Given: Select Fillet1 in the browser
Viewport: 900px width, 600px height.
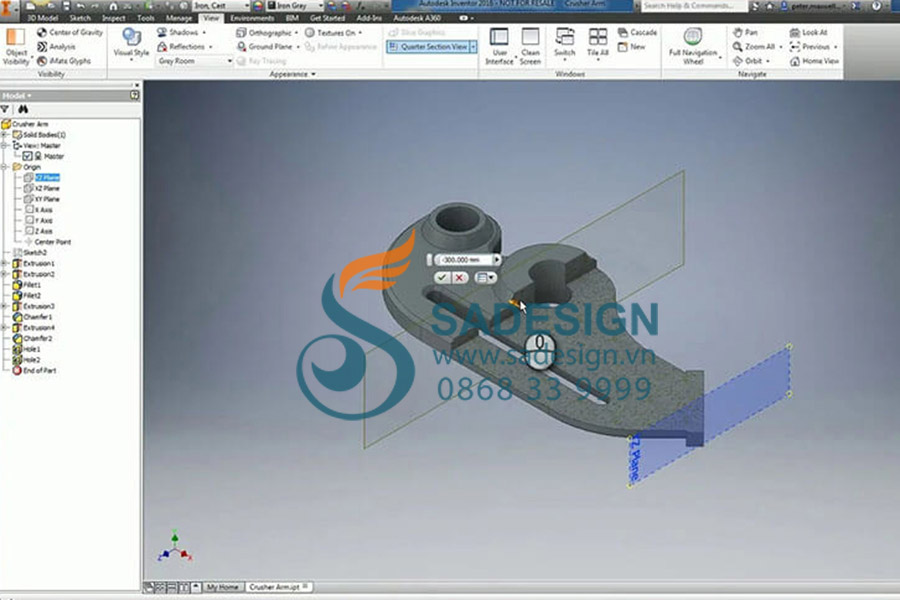Looking at the screenshot, I should pyautogui.click(x=27, y=285).
